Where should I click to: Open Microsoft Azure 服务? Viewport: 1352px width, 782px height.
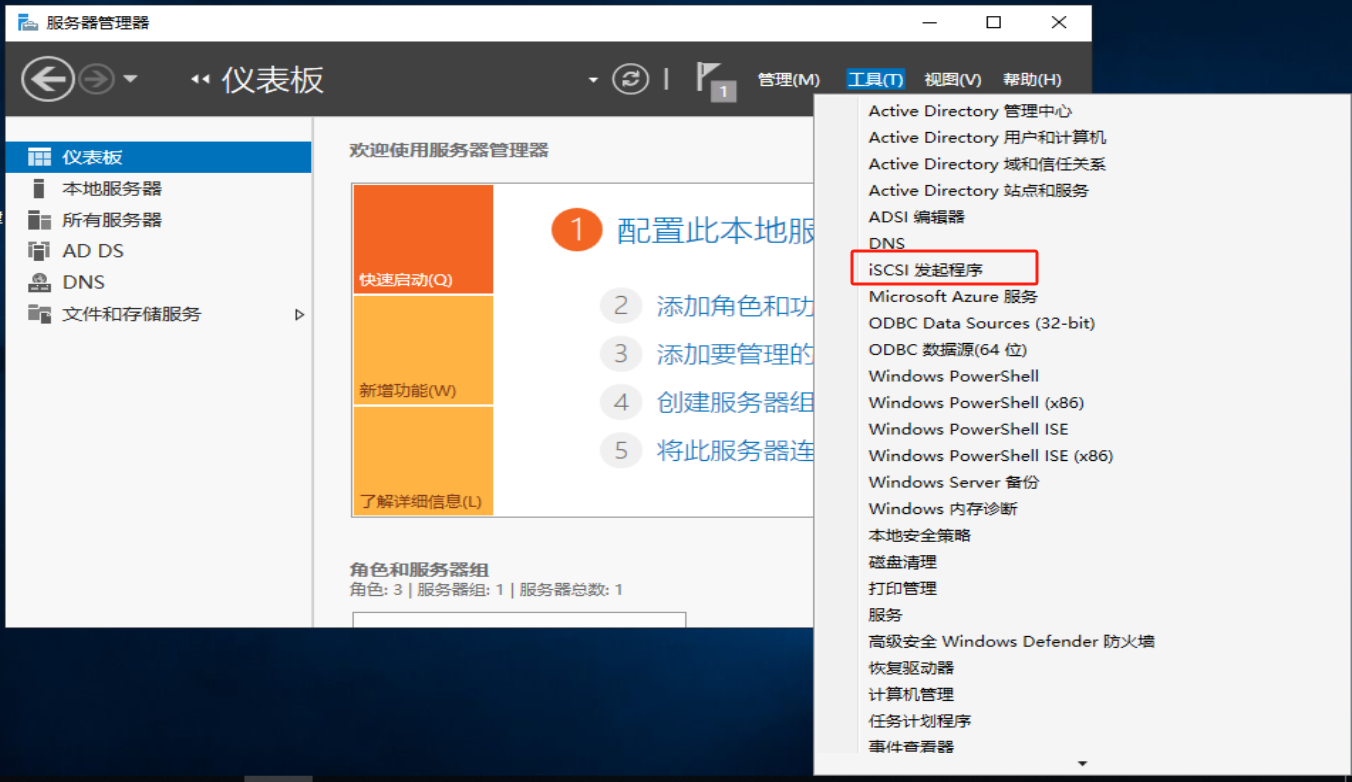(953, 296)
